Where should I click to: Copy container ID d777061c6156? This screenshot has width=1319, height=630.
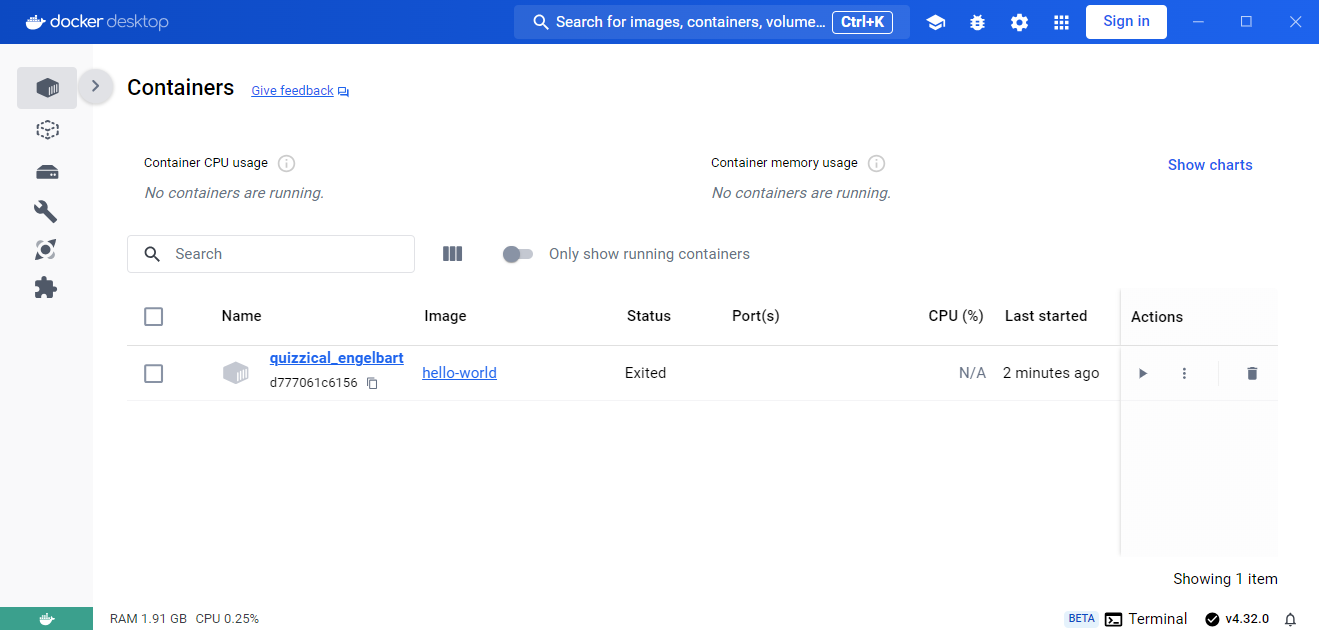[372, 383]
